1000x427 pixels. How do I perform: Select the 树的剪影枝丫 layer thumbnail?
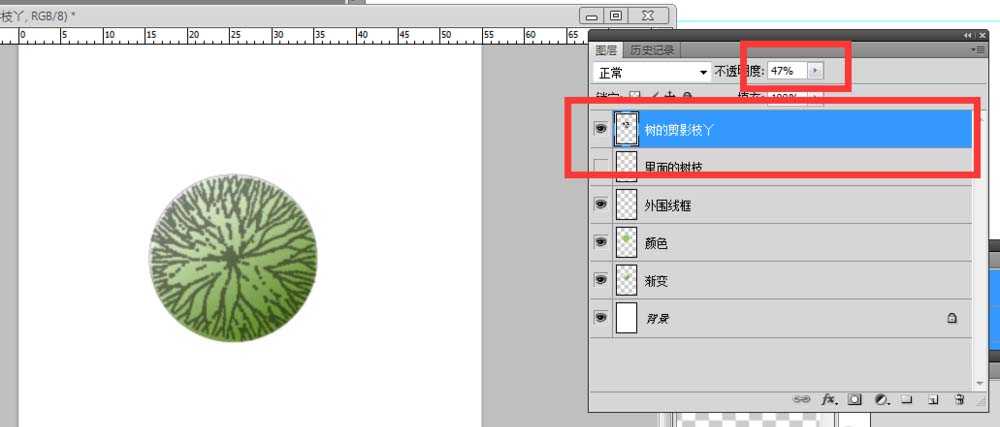click(626, 128)
